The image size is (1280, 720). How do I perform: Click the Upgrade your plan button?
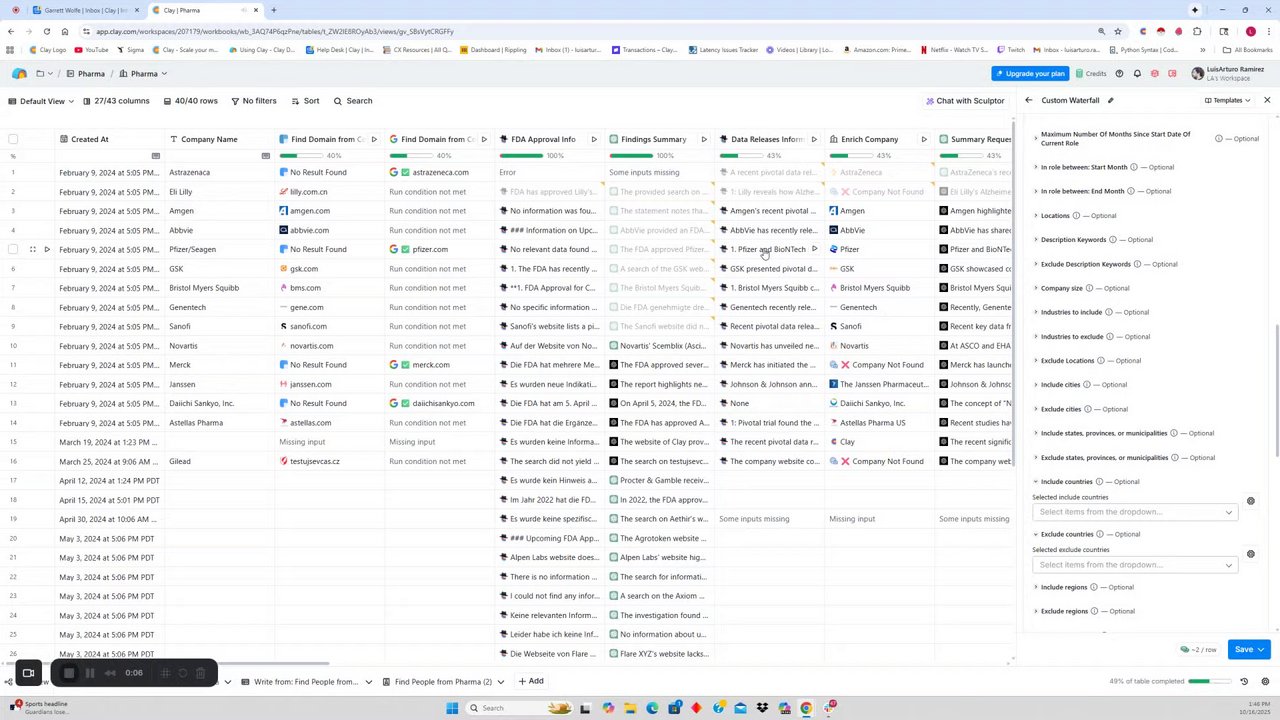point(1029,73)
